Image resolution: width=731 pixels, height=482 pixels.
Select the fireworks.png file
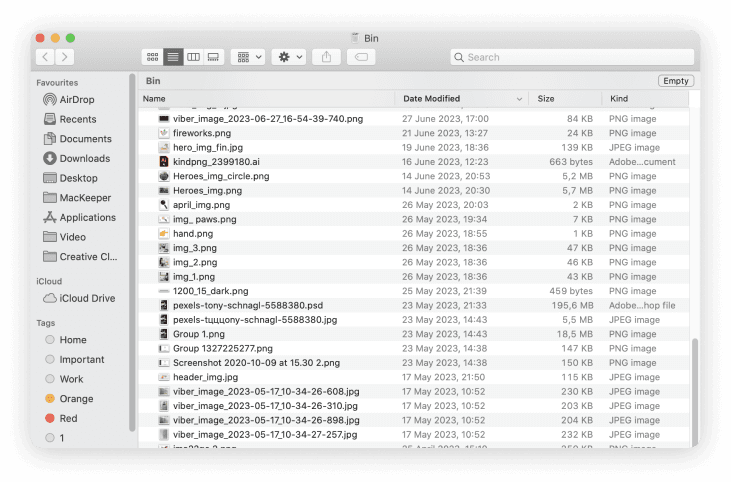(201, 133)
